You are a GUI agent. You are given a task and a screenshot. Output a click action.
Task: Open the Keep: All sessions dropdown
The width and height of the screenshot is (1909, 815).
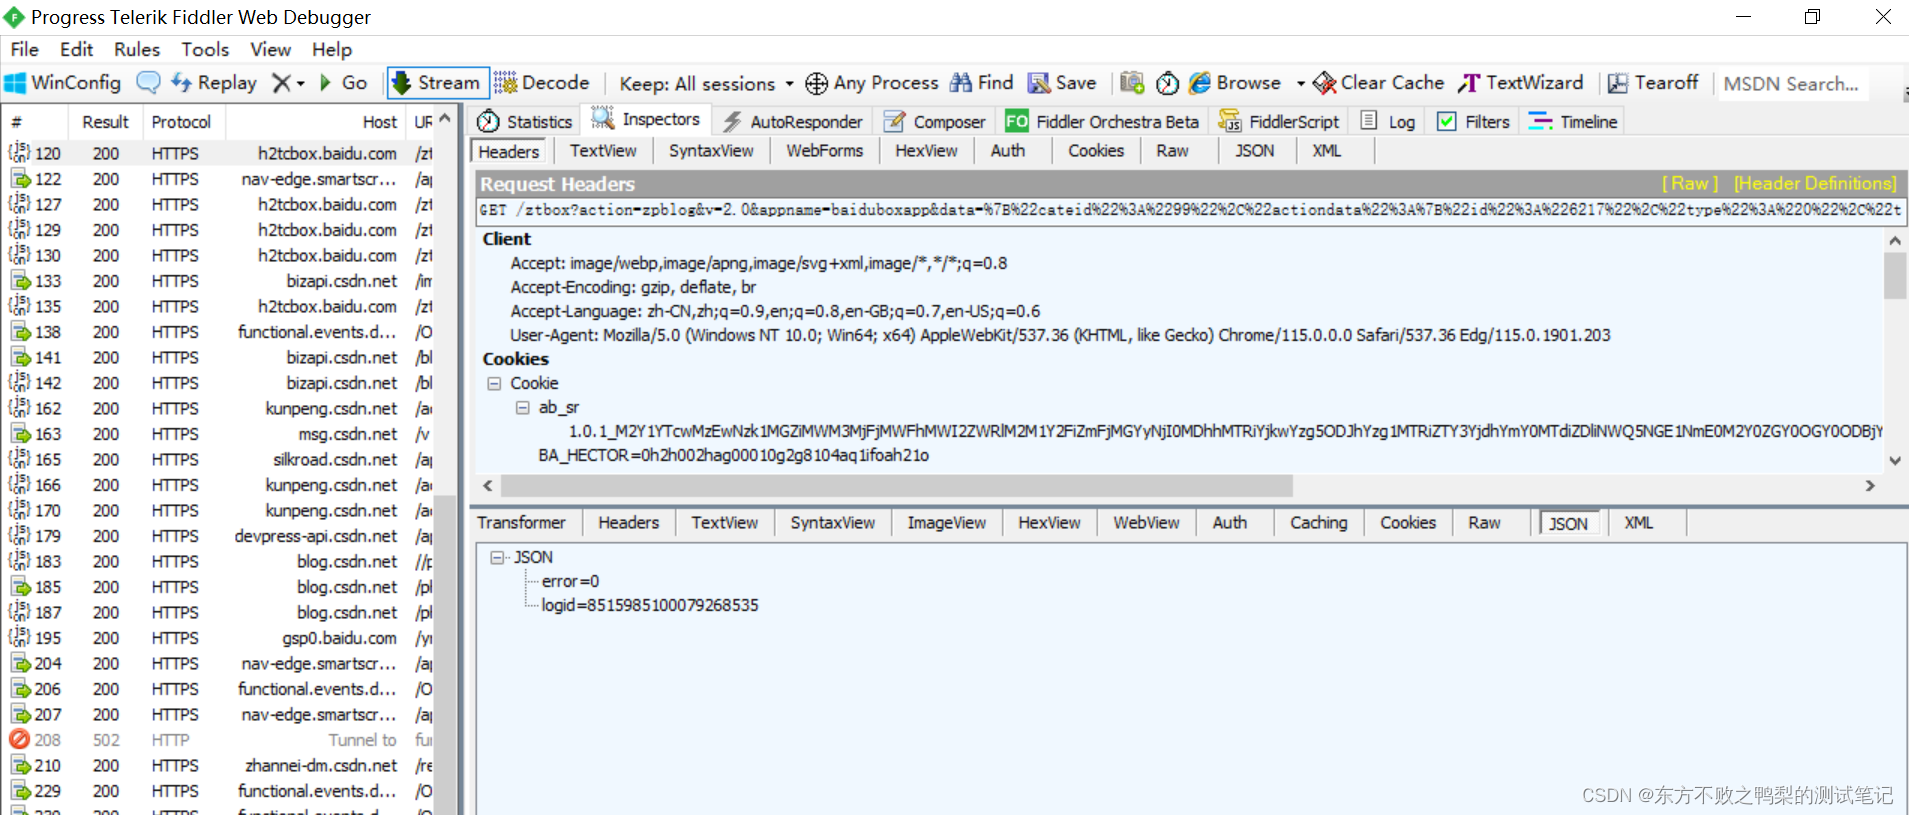[706, 84]
